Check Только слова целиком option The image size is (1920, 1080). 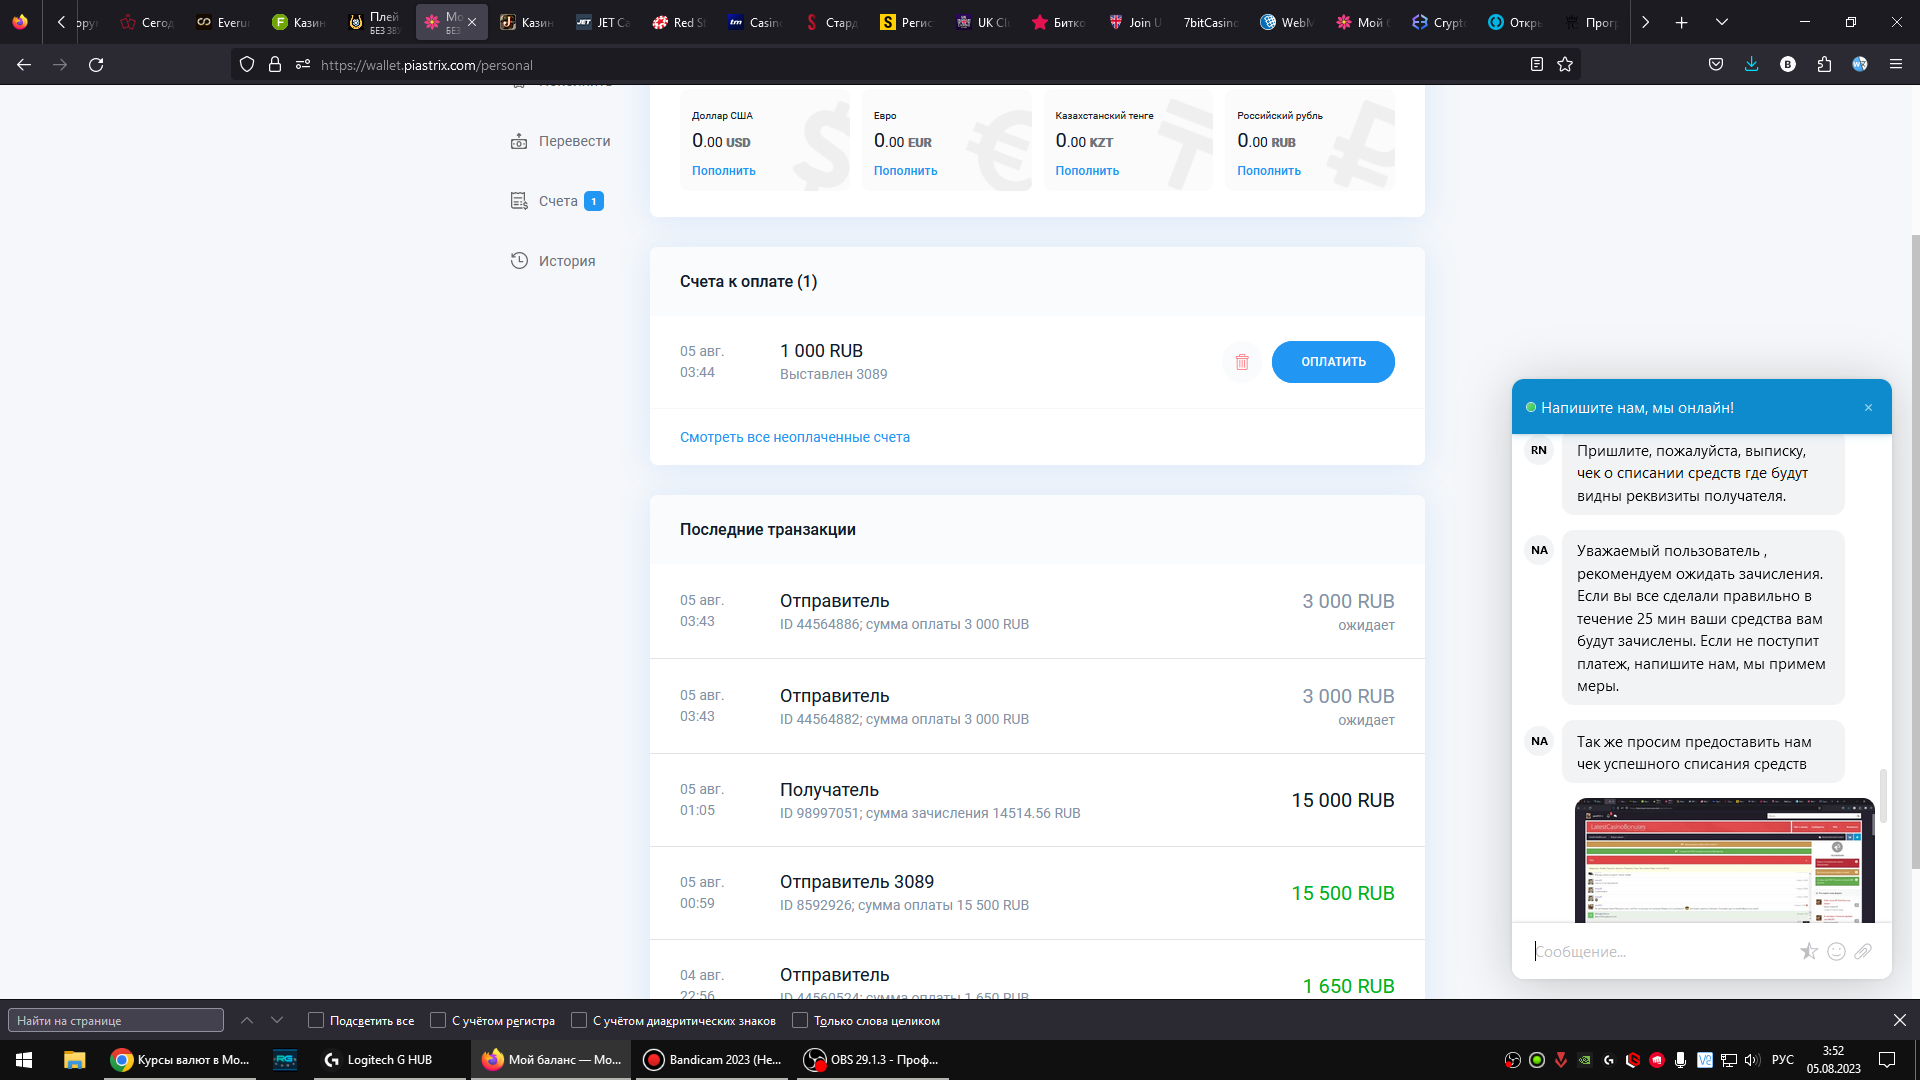click(x=800, y=1020)
